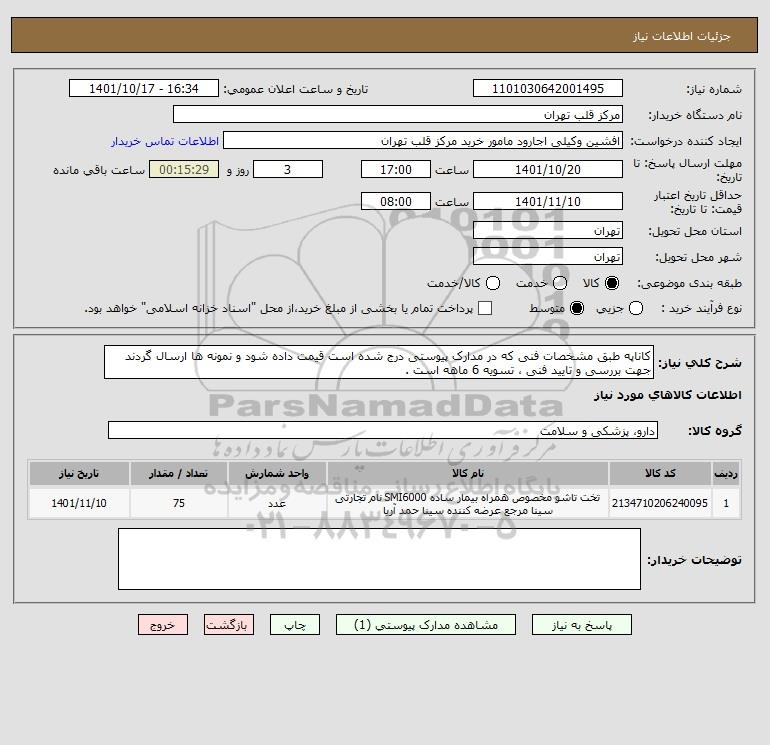Click the delivery province field تهران
Viewport: 770px width, 745px height.
point(548,230)
